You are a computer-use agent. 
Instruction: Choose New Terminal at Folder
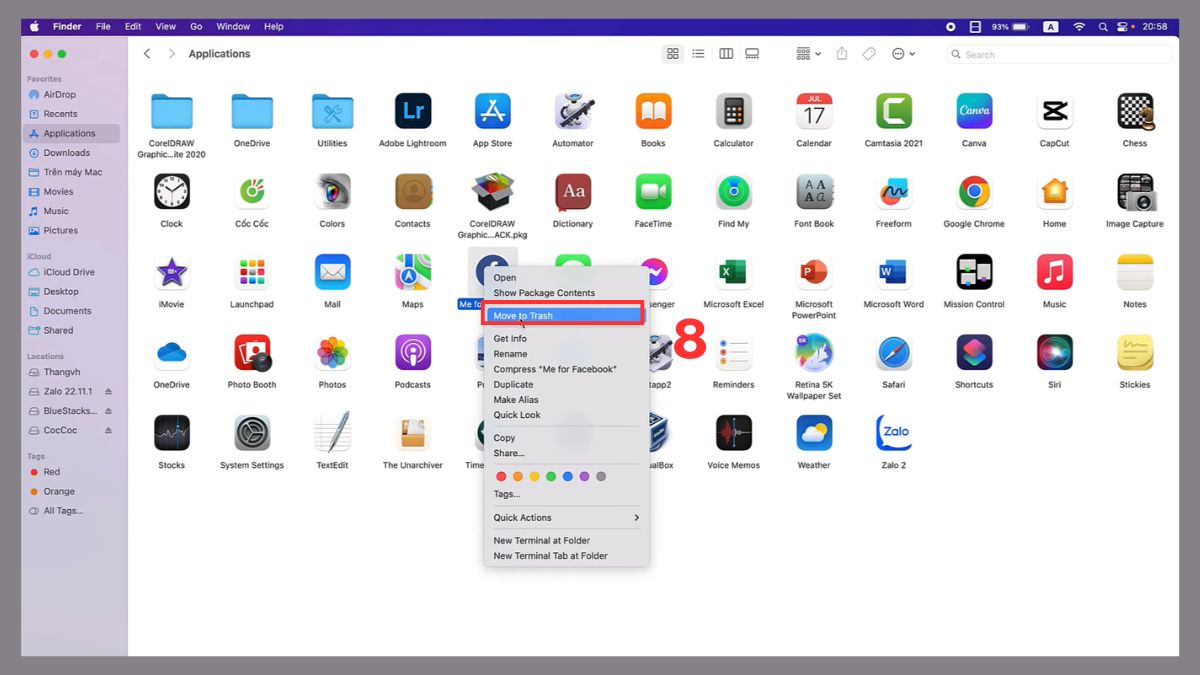(x=566, y=540)
